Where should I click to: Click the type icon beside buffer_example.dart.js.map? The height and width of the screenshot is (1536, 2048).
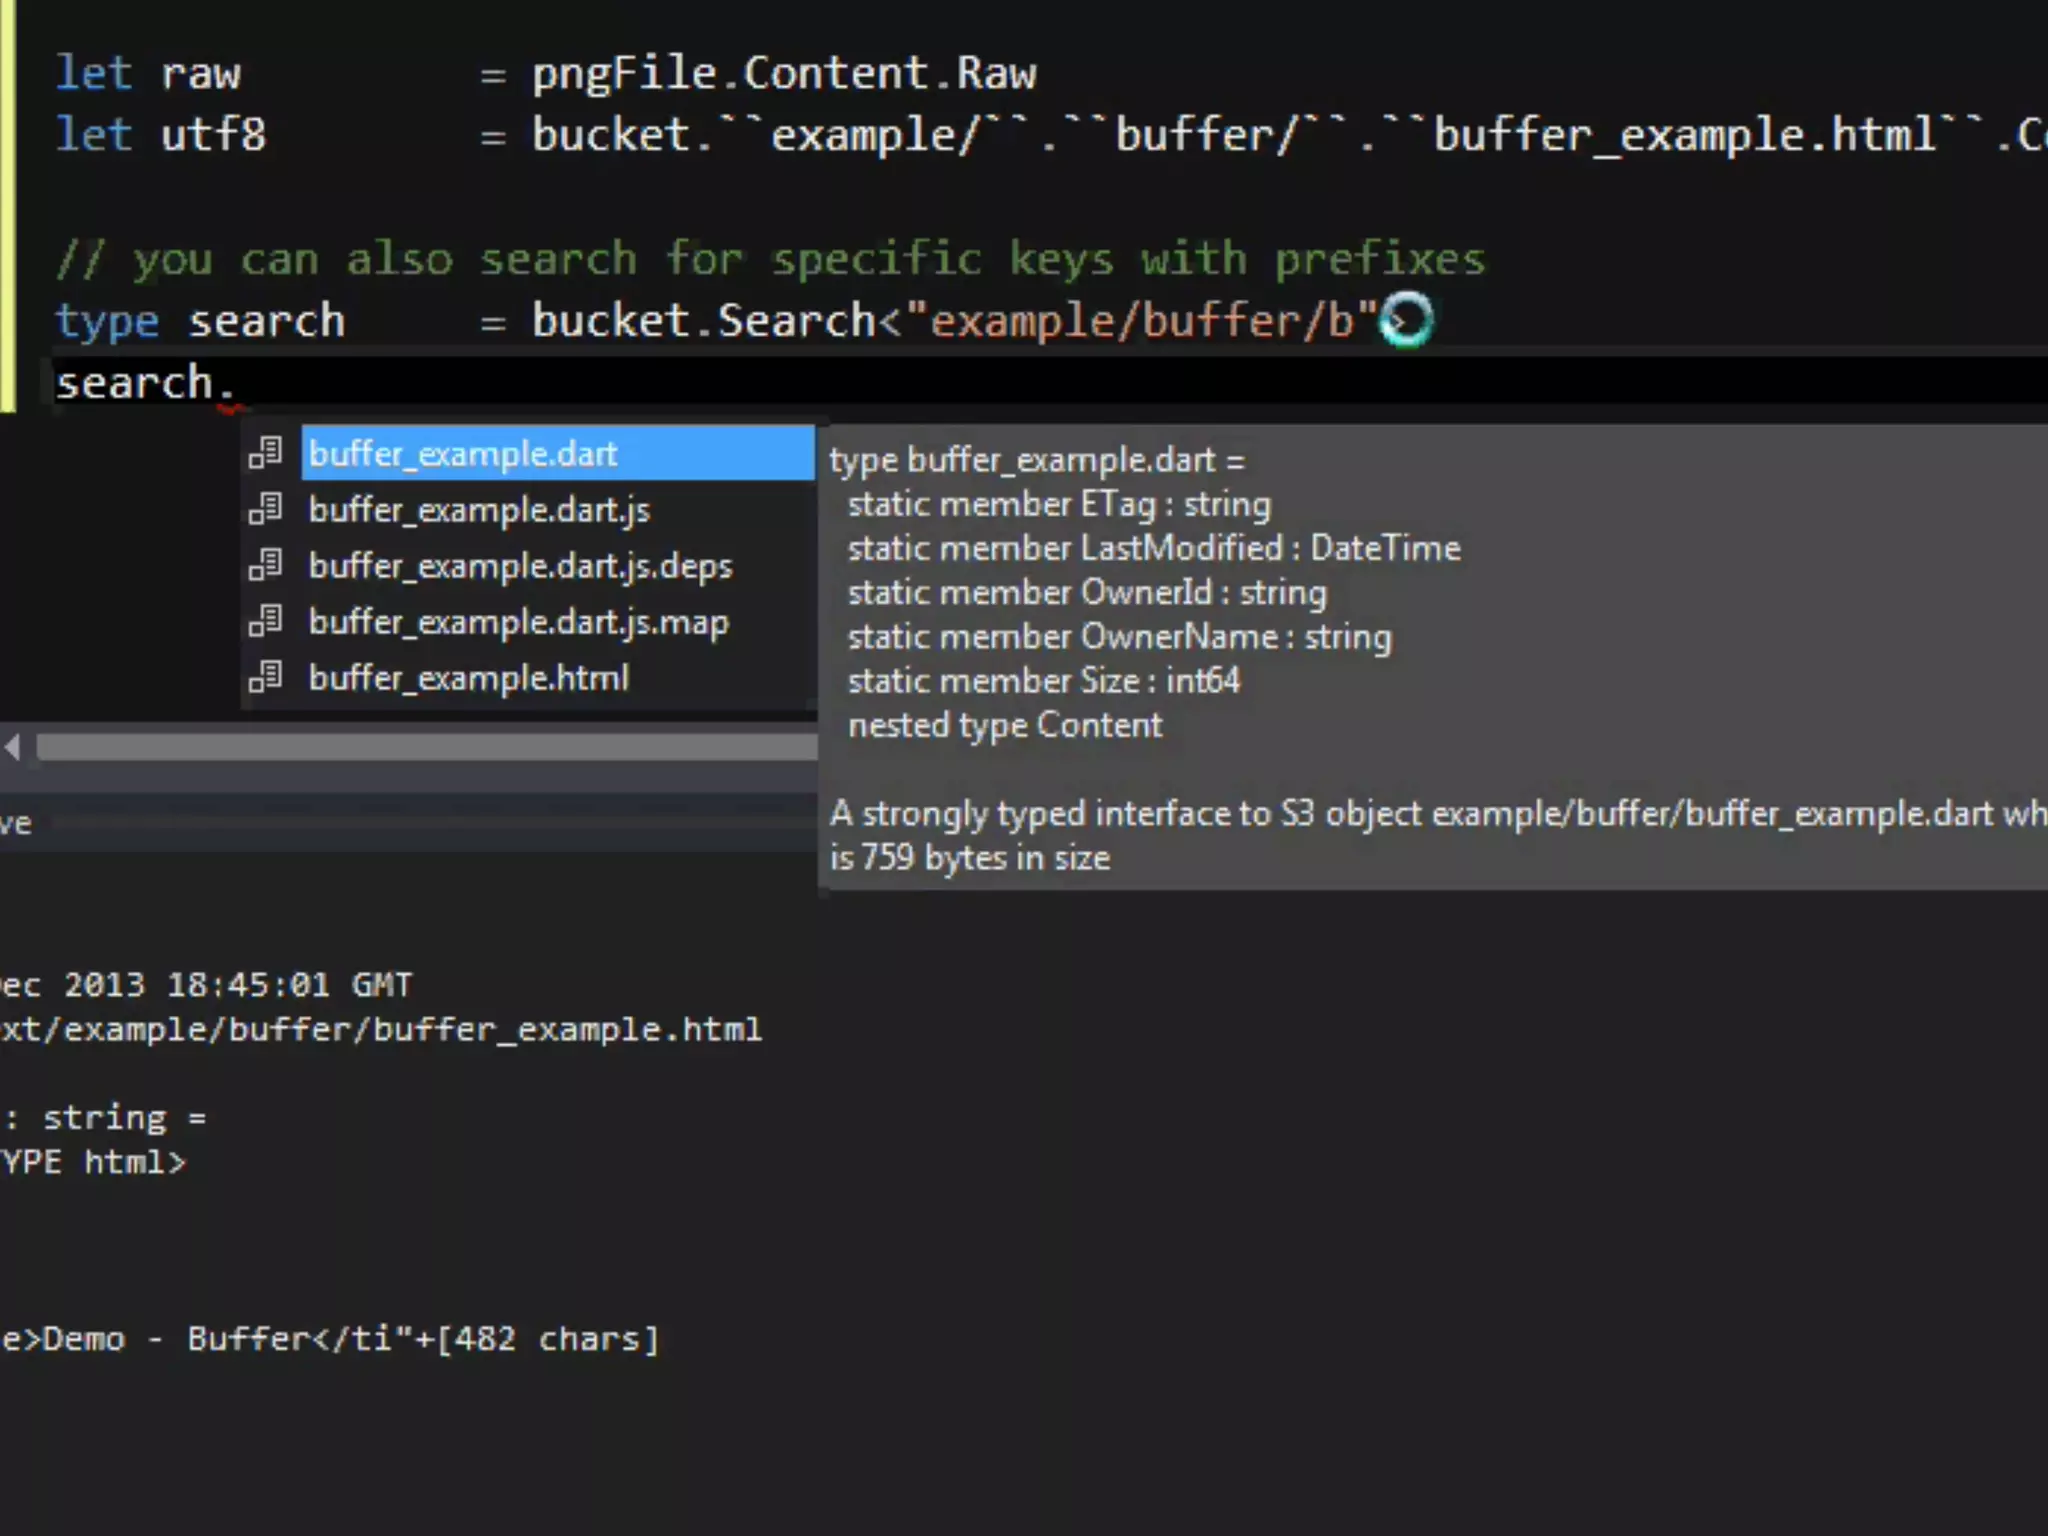[266, 621]
